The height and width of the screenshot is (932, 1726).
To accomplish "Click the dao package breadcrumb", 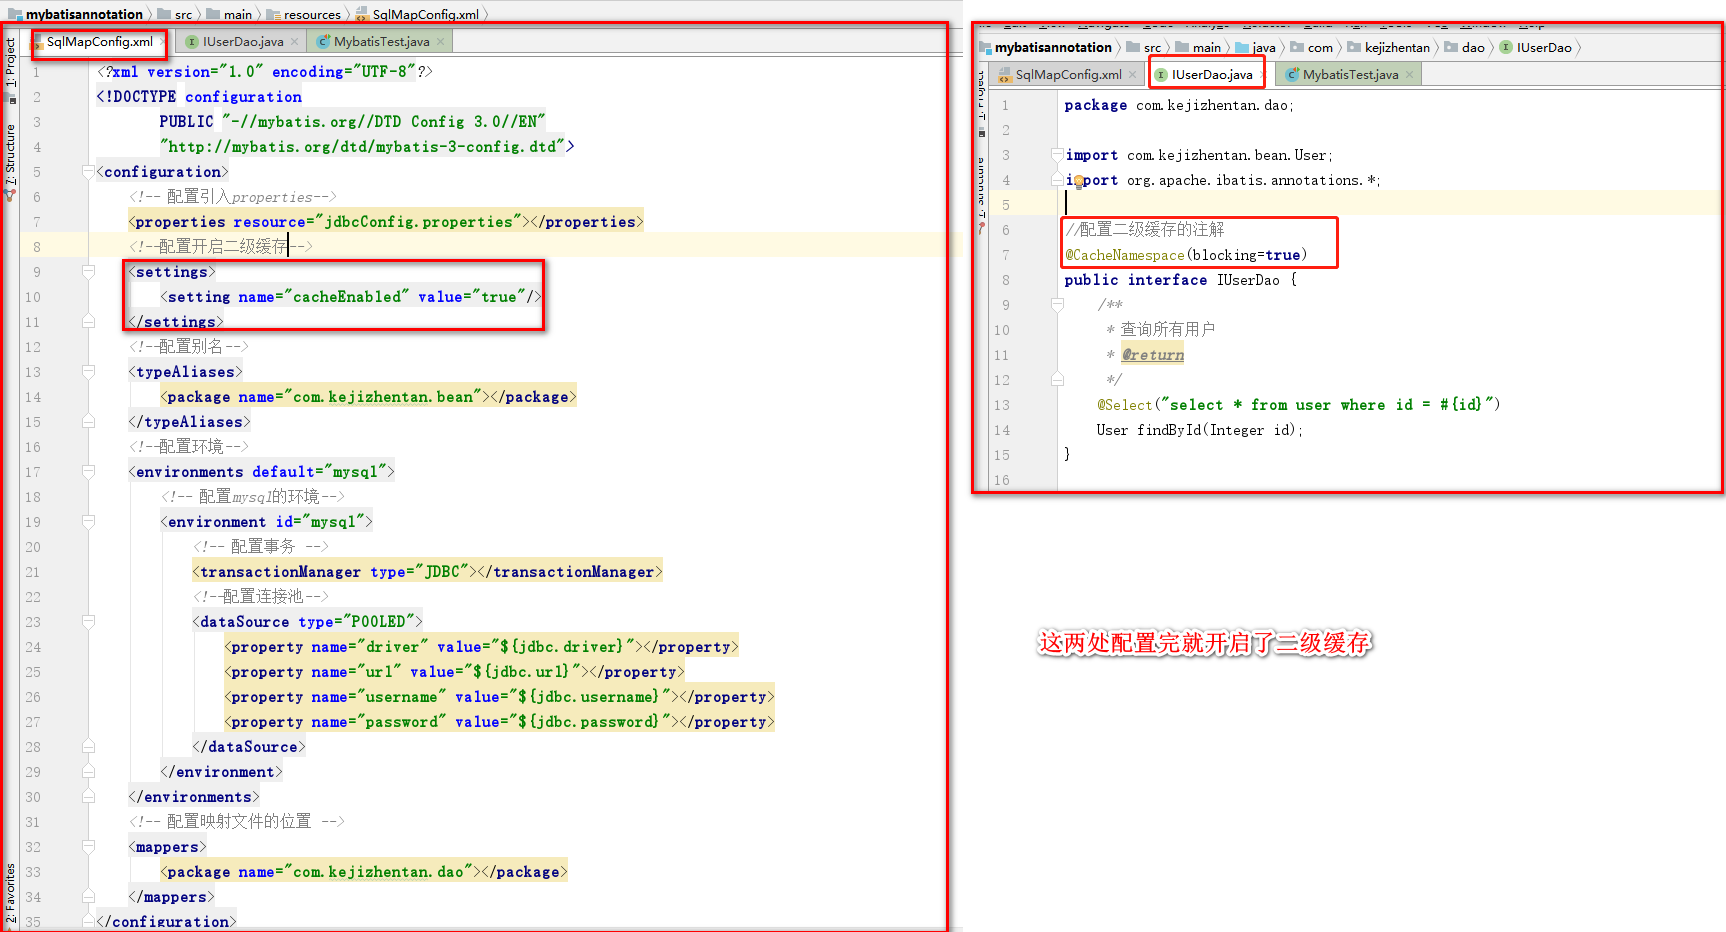I will (x=1465, y=47).
